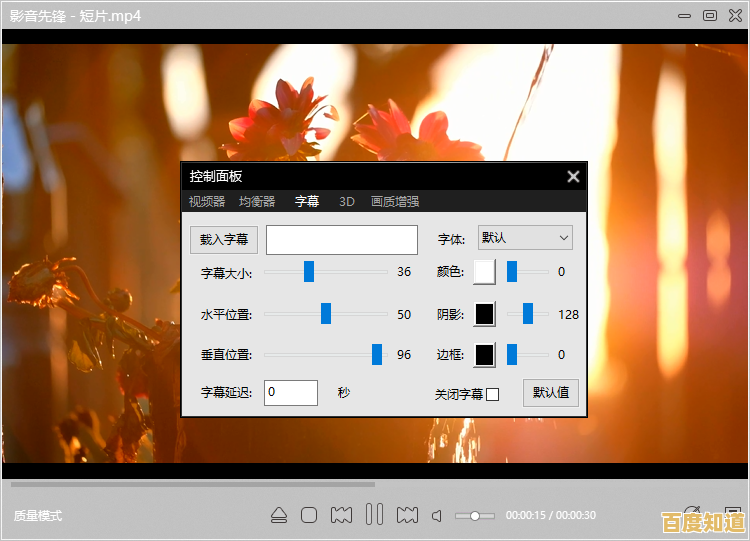This screenshot has width=750, height=541.
Task: Open the 画质增强 tab
Action: click(x=395, y=201)
